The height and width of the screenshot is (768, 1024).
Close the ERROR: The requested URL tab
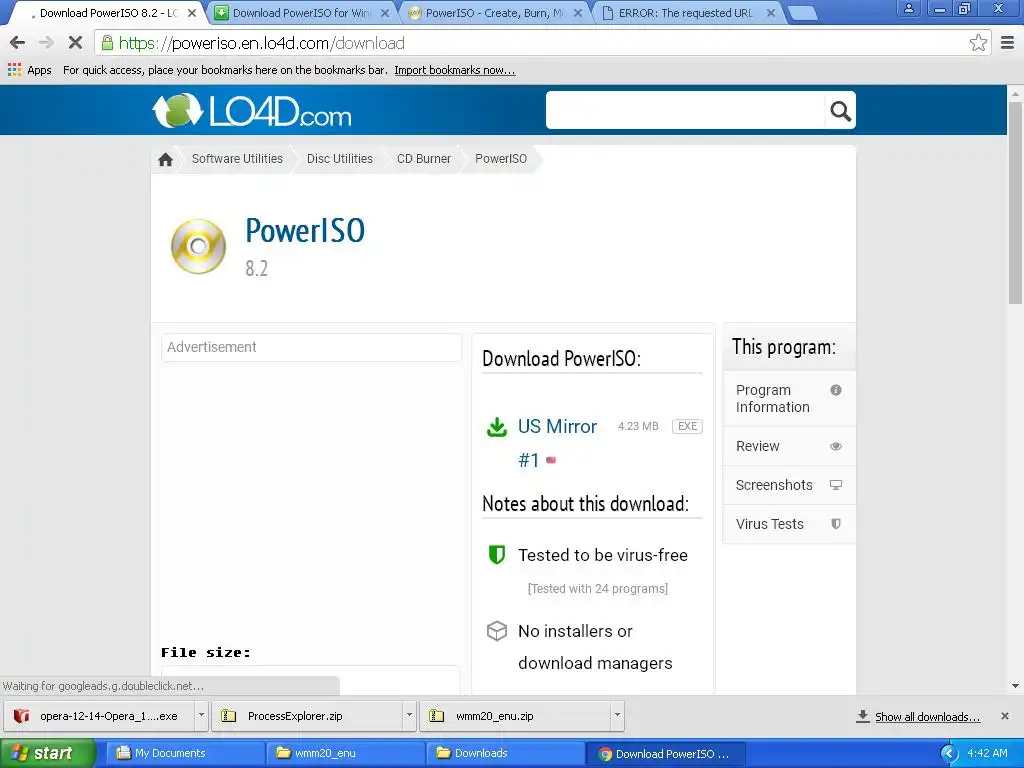pyautogui.click(x=771, y=13)
